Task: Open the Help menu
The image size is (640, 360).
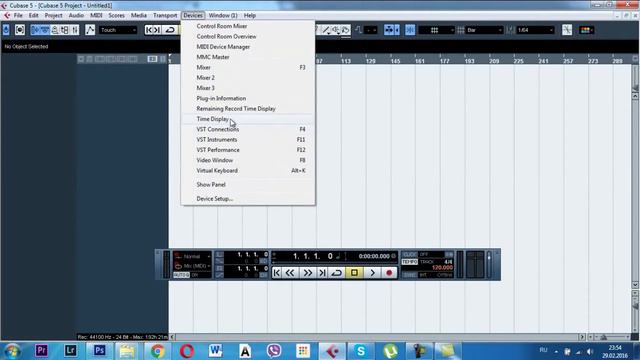Action: click(250, 16)
